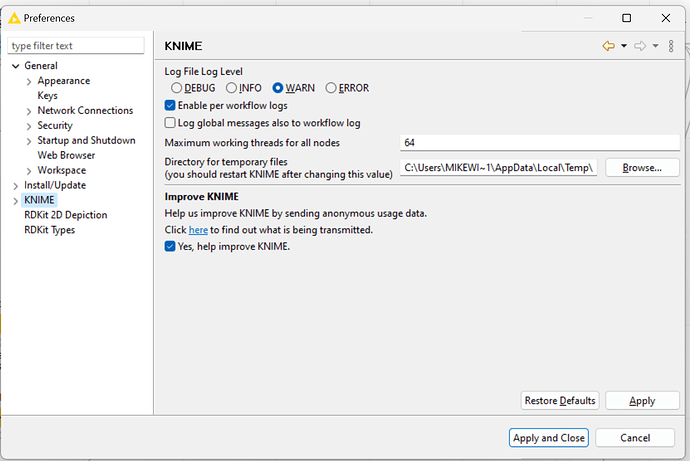Open the three-dot view menu icon
This screenshot has height=461, width=690.
[671, 46]
